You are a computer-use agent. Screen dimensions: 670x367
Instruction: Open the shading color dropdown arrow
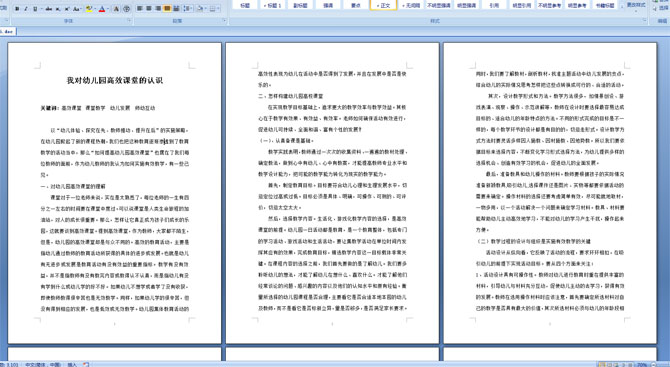click(x=206, y=9)
